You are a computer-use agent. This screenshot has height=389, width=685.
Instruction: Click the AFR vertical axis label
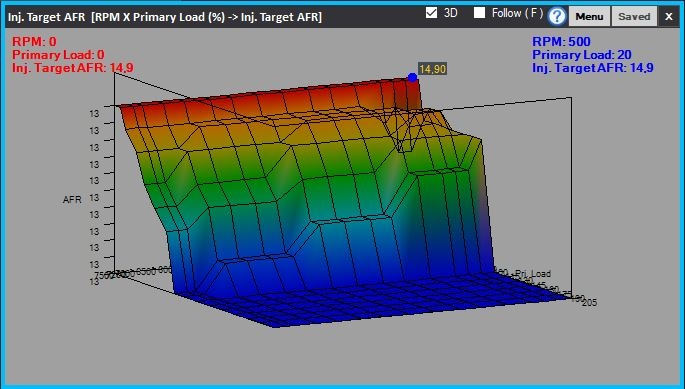click(x=72, y=200)
